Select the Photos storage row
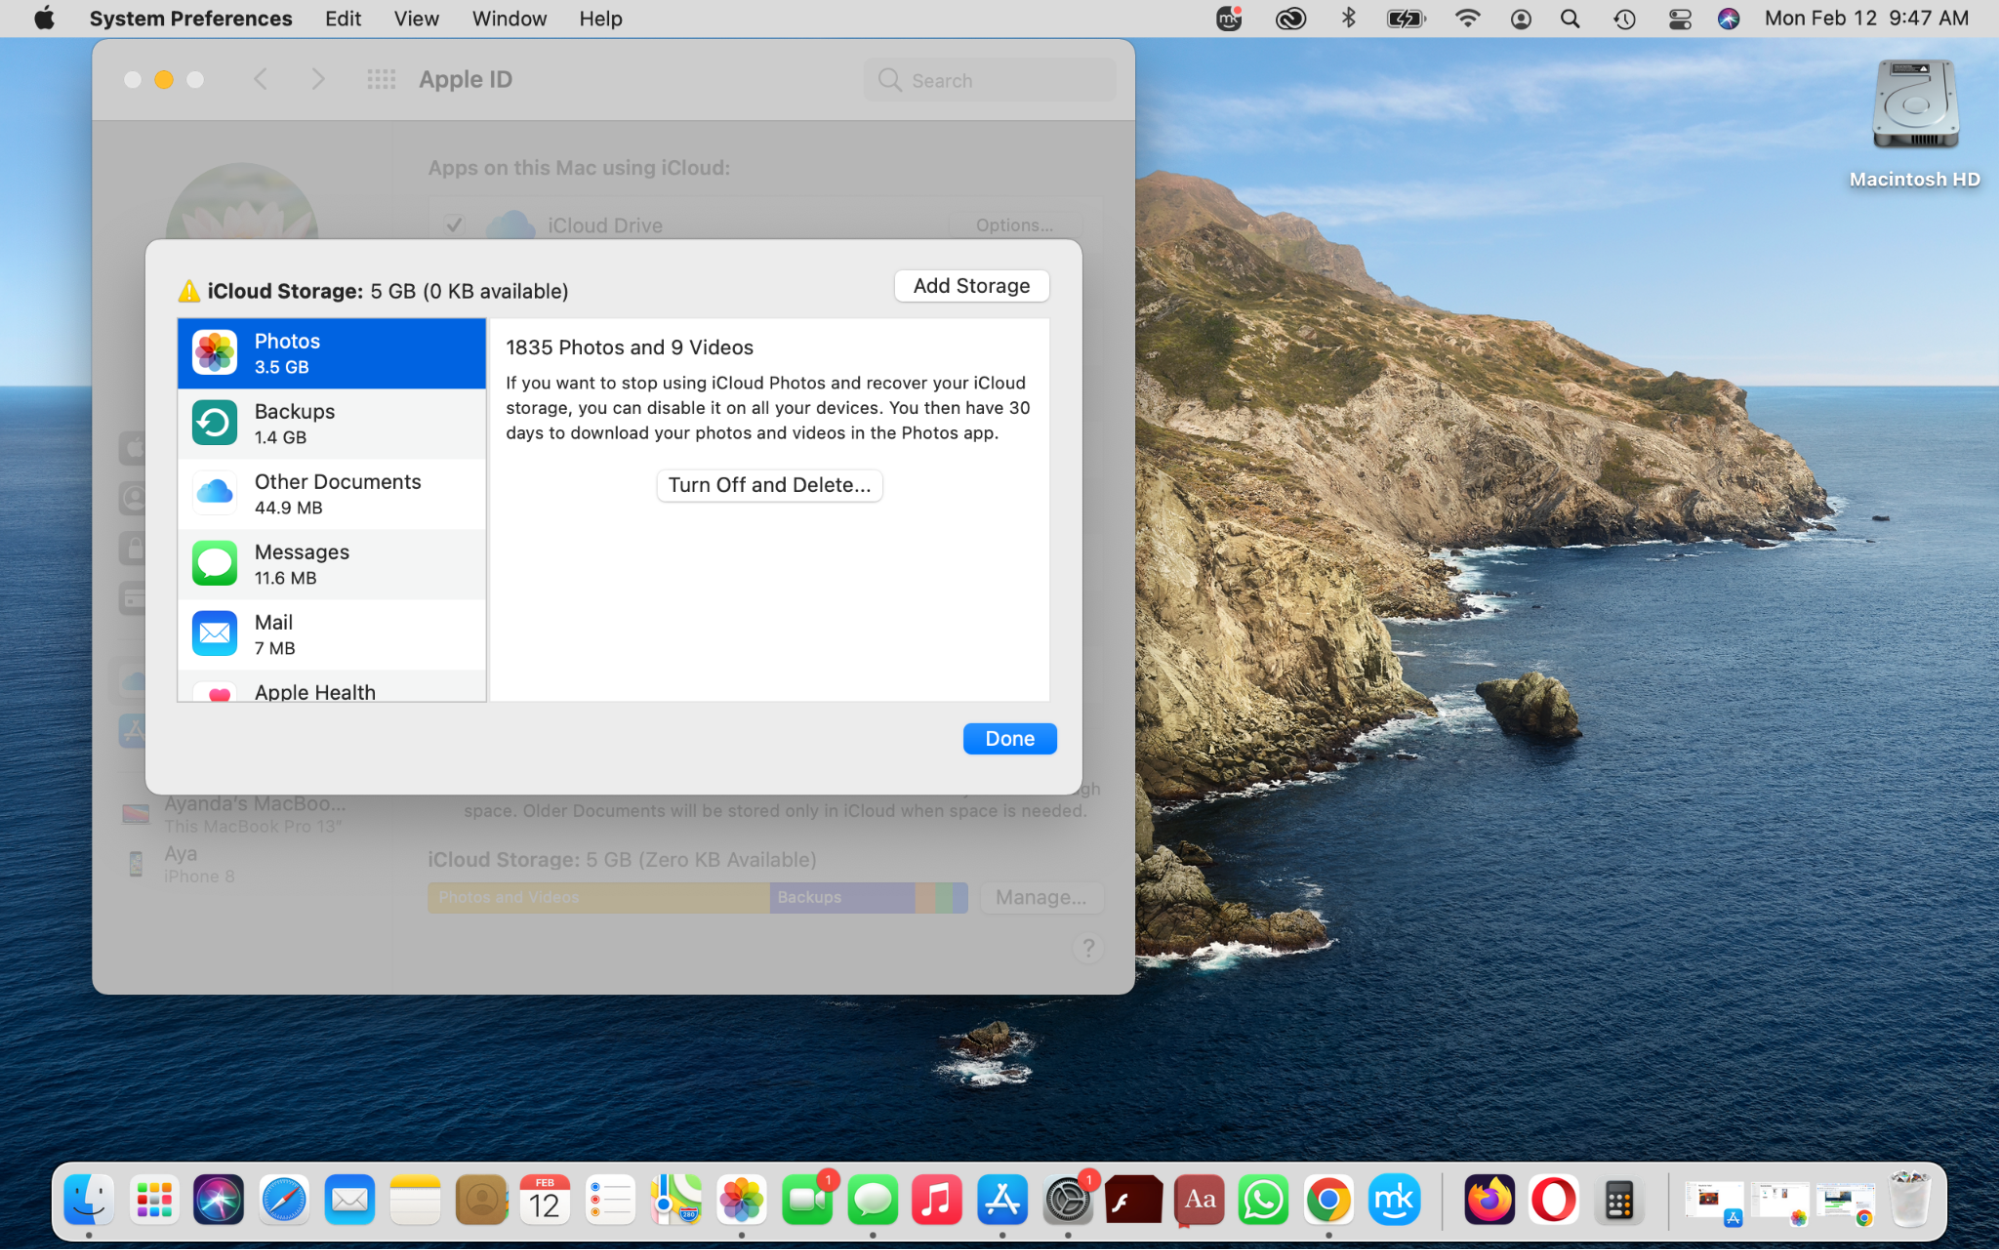Image resolution: width=1999 pixels, height=1250 pixels. [x=331, y=353]
